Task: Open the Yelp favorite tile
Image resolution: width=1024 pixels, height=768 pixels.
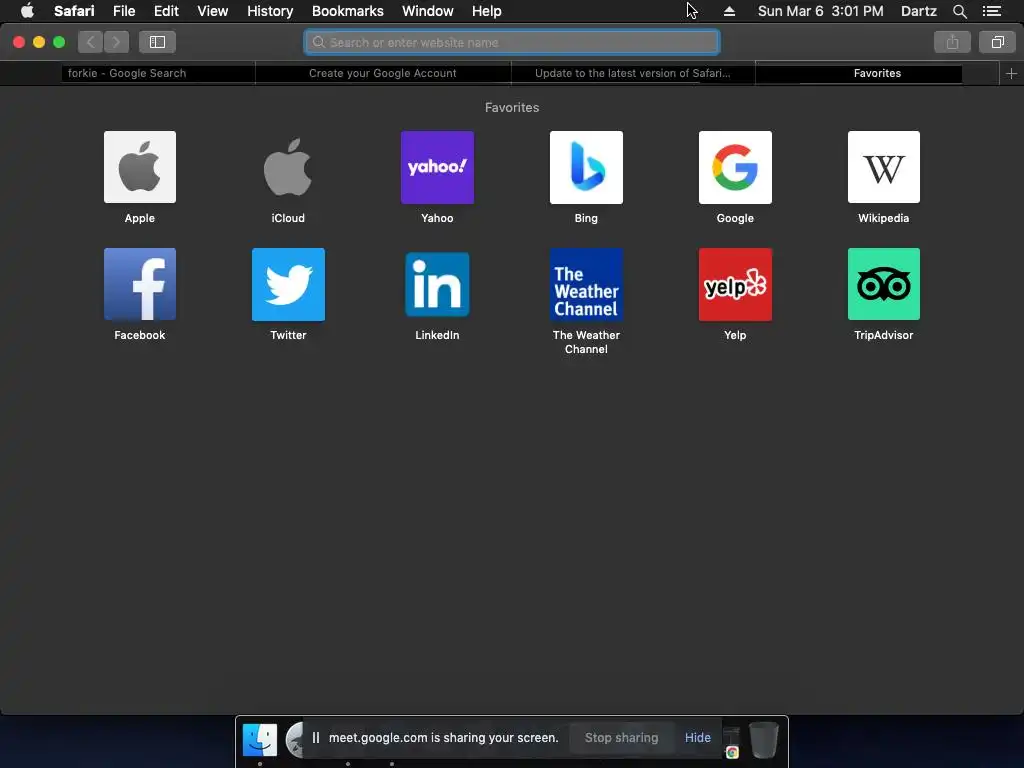Action: tap(735, 284)
